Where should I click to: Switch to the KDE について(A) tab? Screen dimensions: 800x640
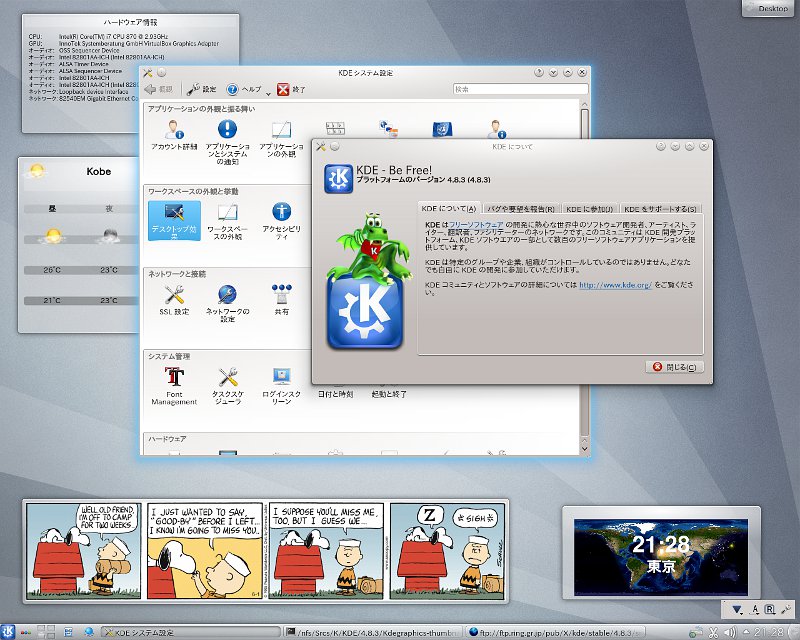[449, 208]
